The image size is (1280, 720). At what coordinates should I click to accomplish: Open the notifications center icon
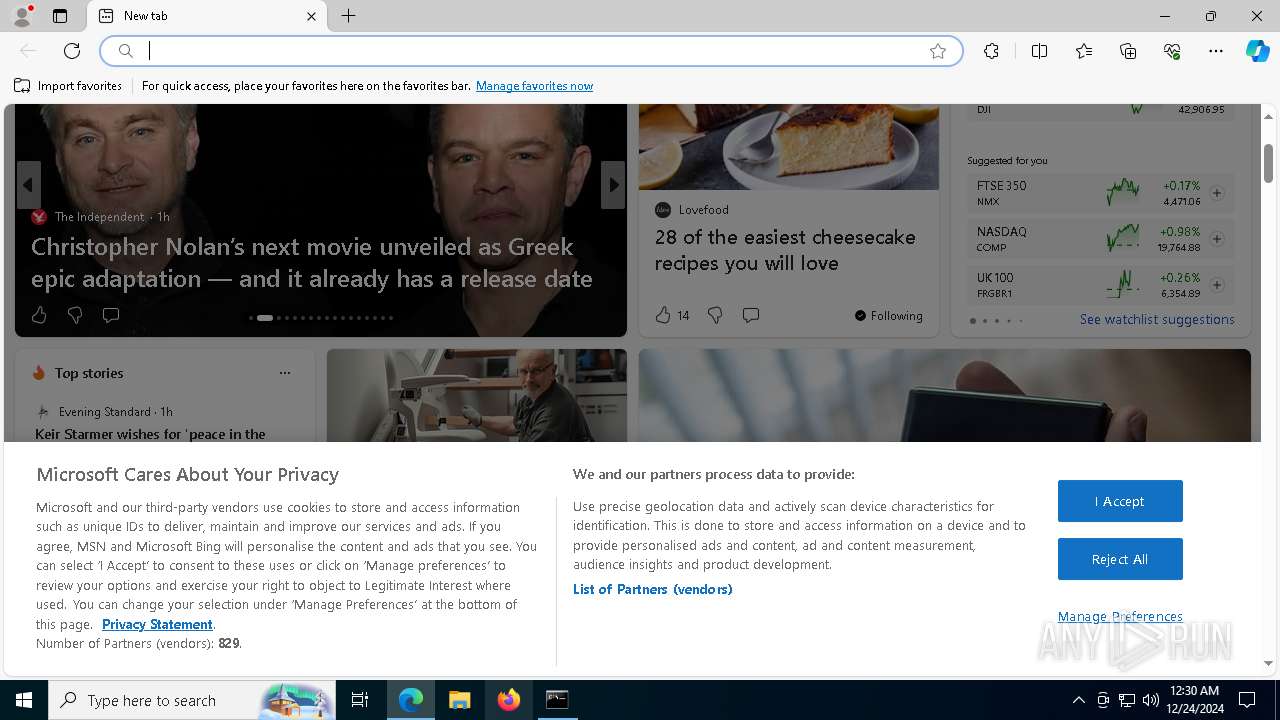(x=1247, y=700)
